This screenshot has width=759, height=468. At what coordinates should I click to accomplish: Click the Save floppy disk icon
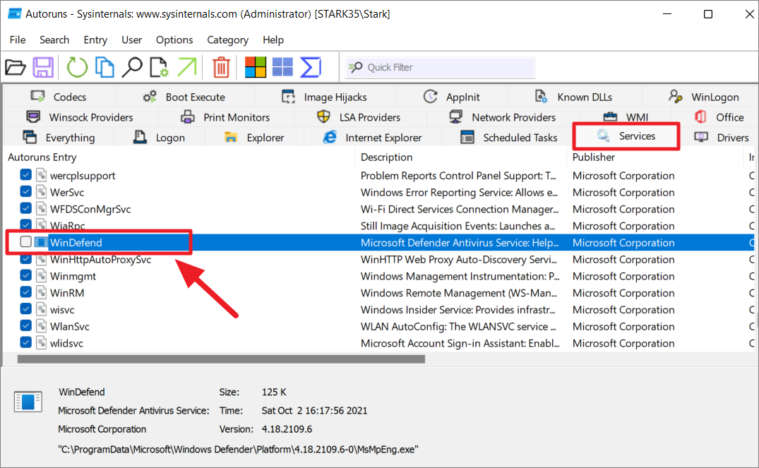43,67
